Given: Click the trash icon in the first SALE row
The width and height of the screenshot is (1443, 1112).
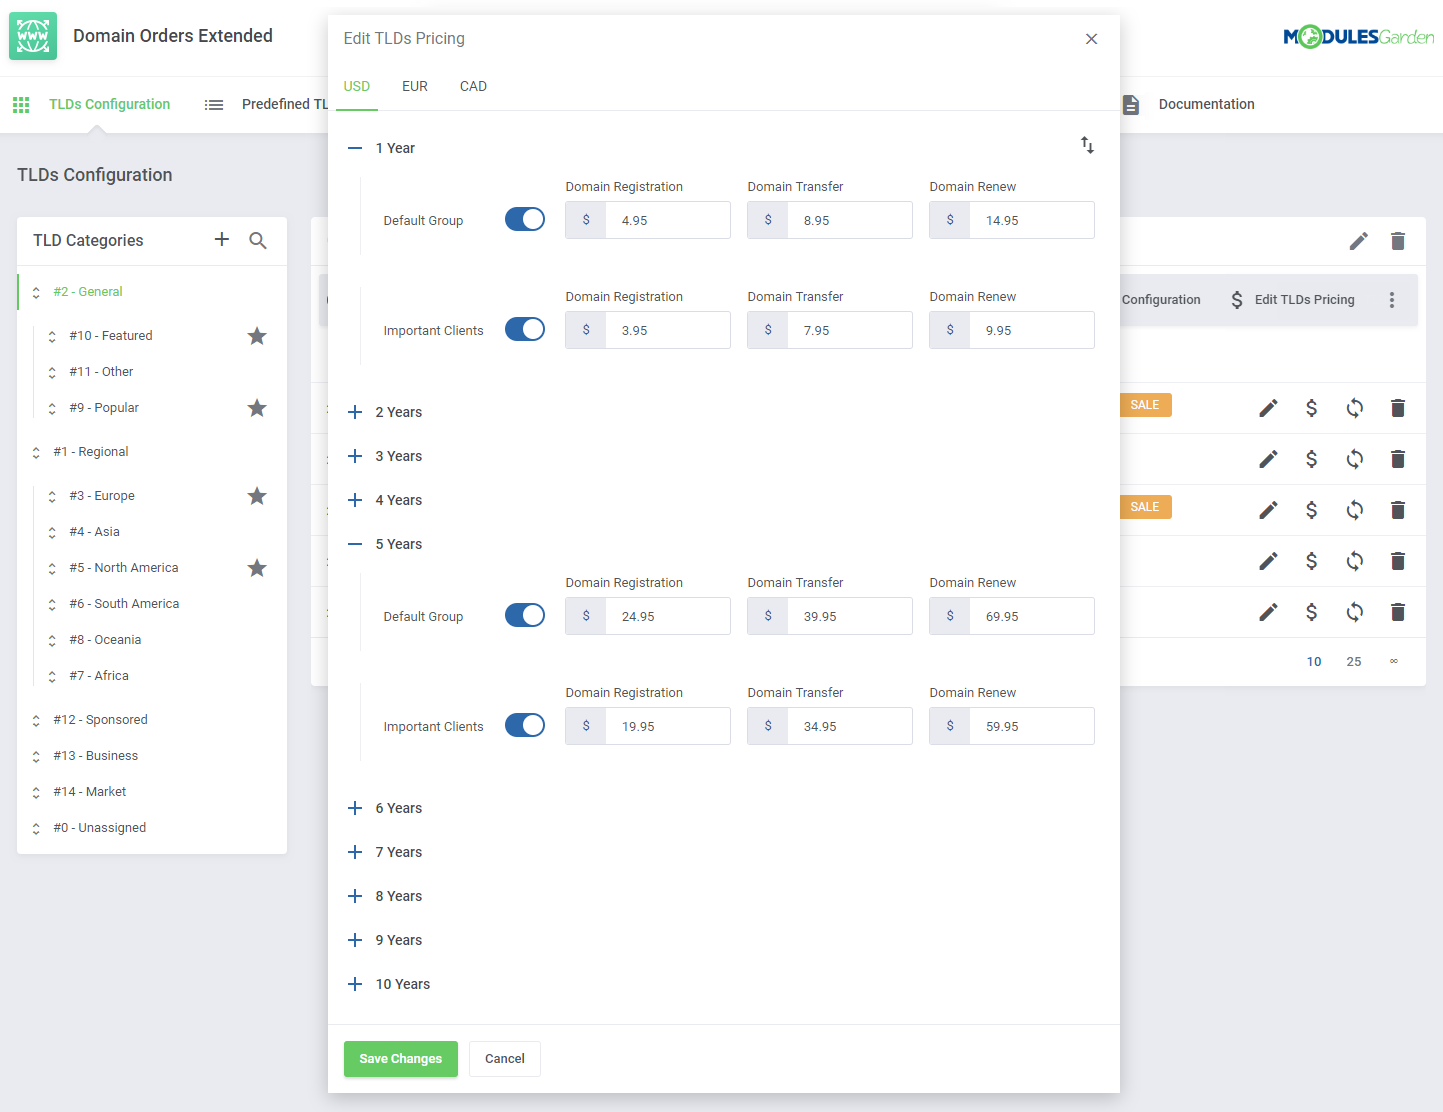Looking at the screenshot, I should [1397, 408].
